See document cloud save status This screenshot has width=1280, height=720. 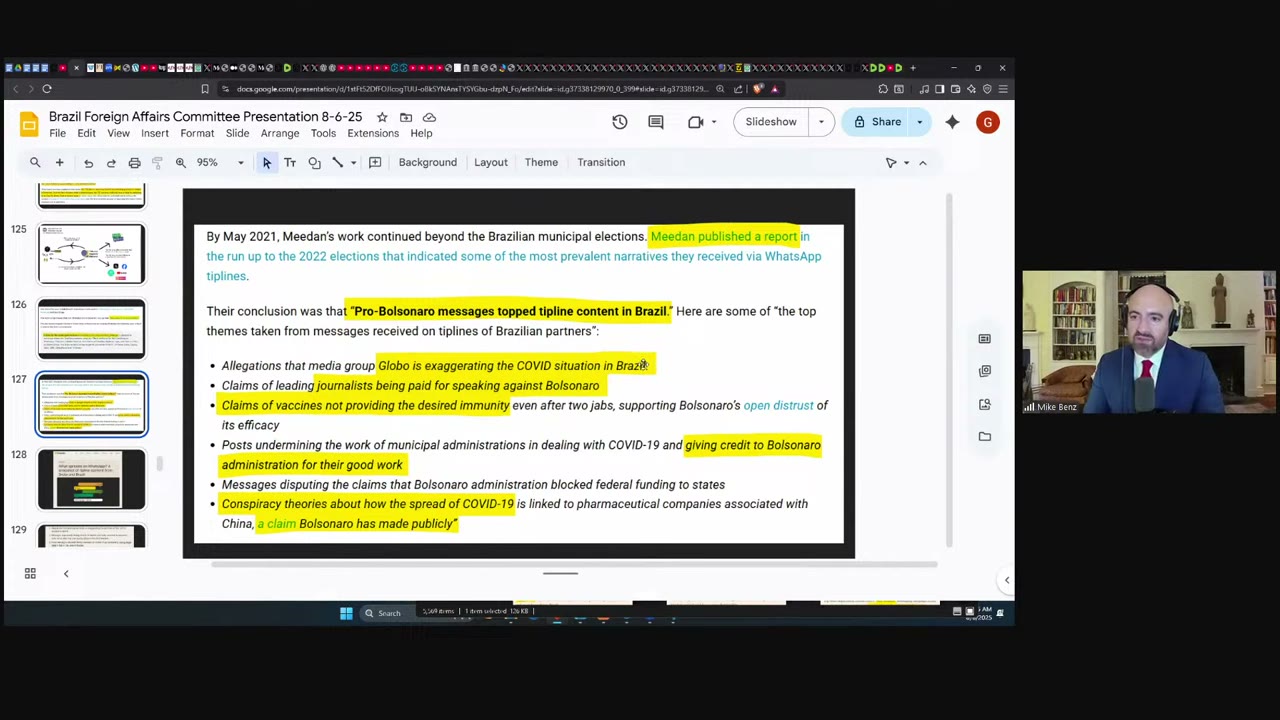tap(429, 117)
